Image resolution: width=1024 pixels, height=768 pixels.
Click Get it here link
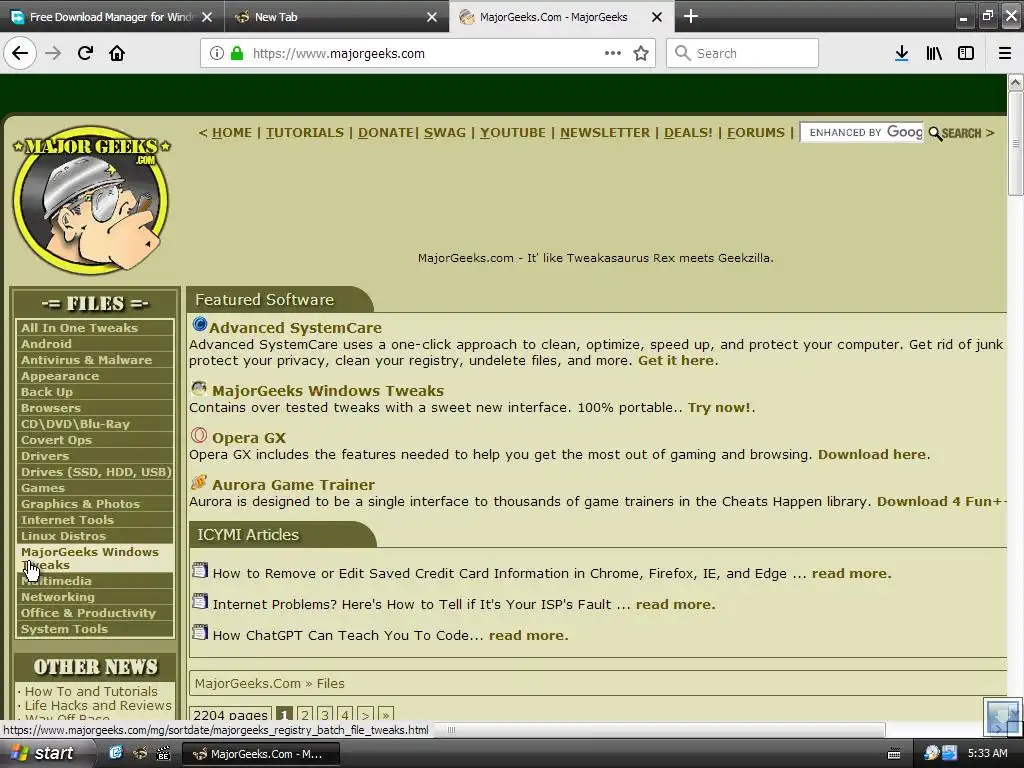click(676, 360)
